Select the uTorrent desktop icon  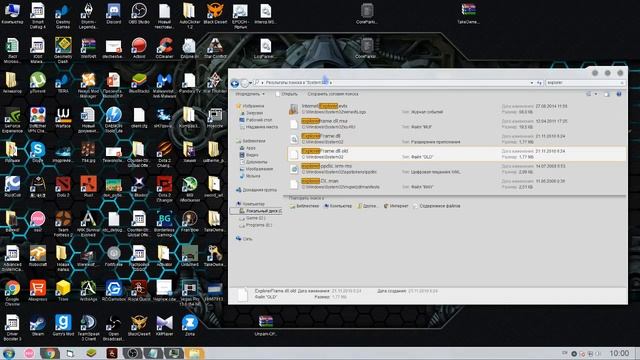click(x=38, y=83)
